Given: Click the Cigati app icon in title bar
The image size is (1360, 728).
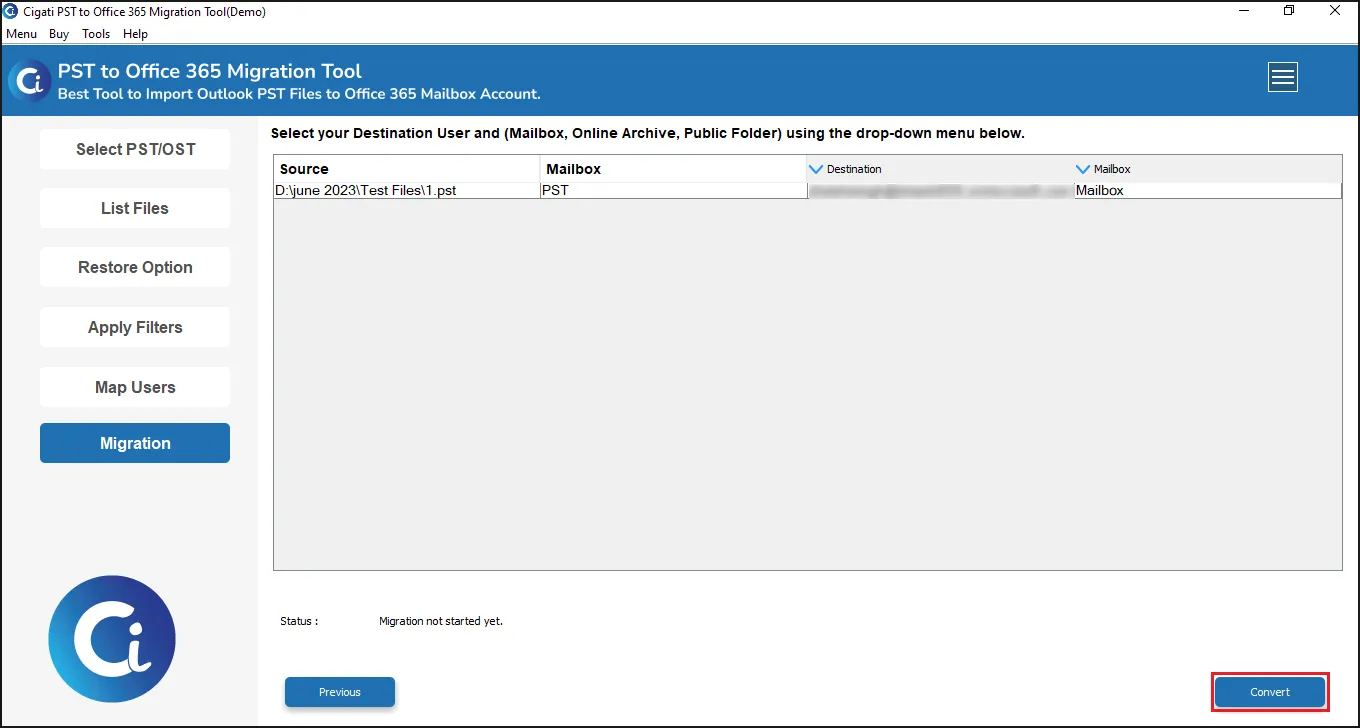Looking at the screenshot, I should [x=11, y=12].
